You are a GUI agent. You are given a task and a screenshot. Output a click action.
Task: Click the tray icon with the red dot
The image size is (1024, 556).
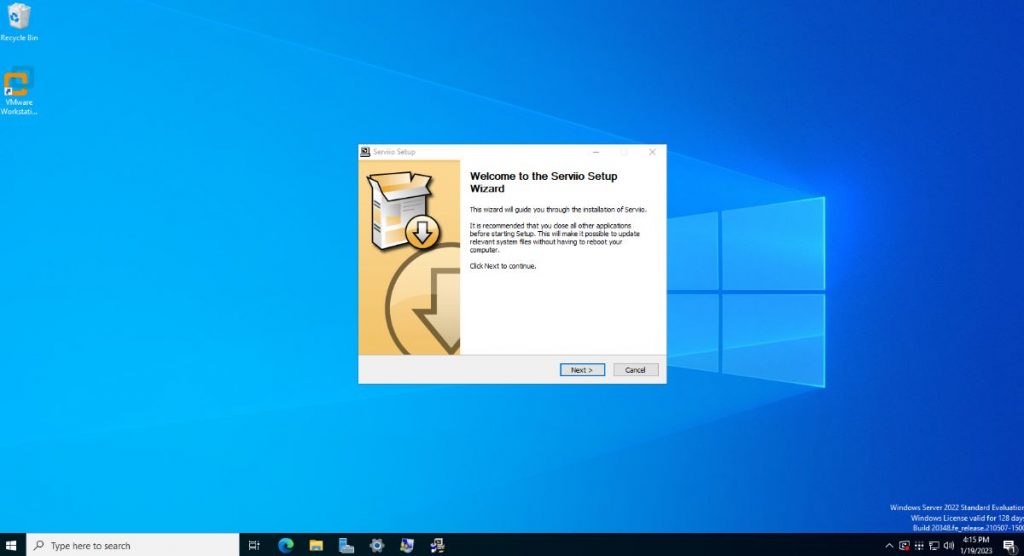pos(904,546)
